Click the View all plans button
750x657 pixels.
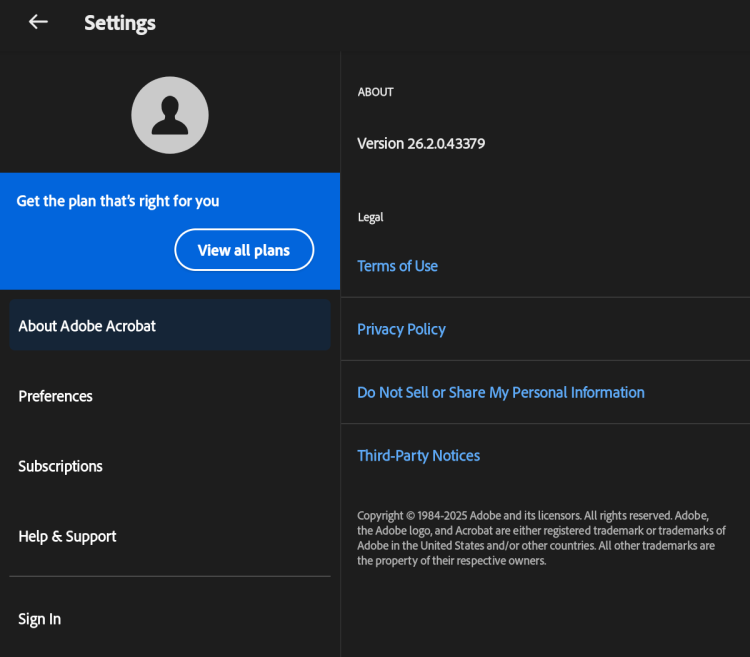(244, 250)
